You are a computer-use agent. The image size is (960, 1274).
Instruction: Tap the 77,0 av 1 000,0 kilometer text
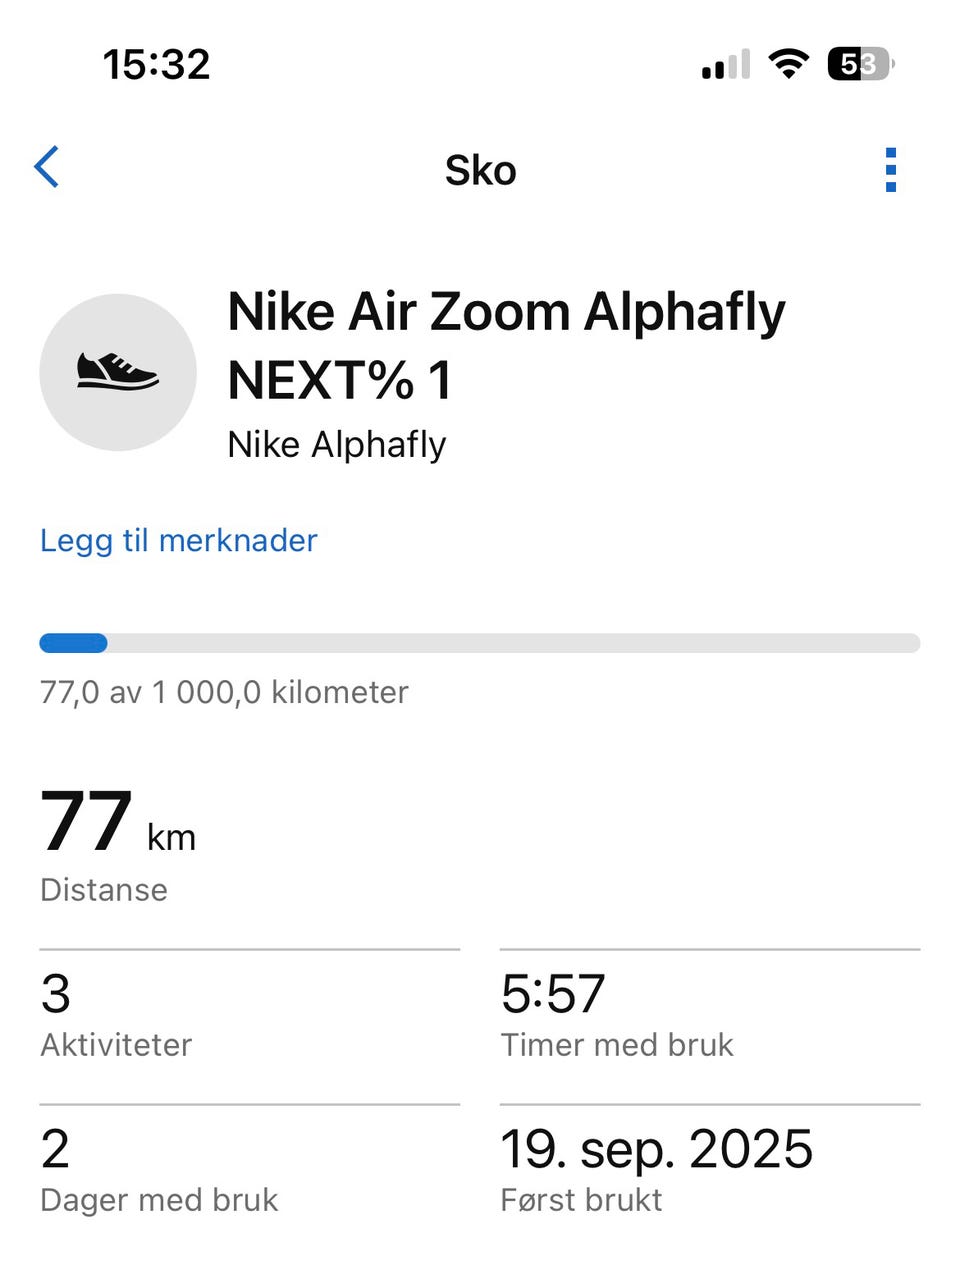click(224, 692)
